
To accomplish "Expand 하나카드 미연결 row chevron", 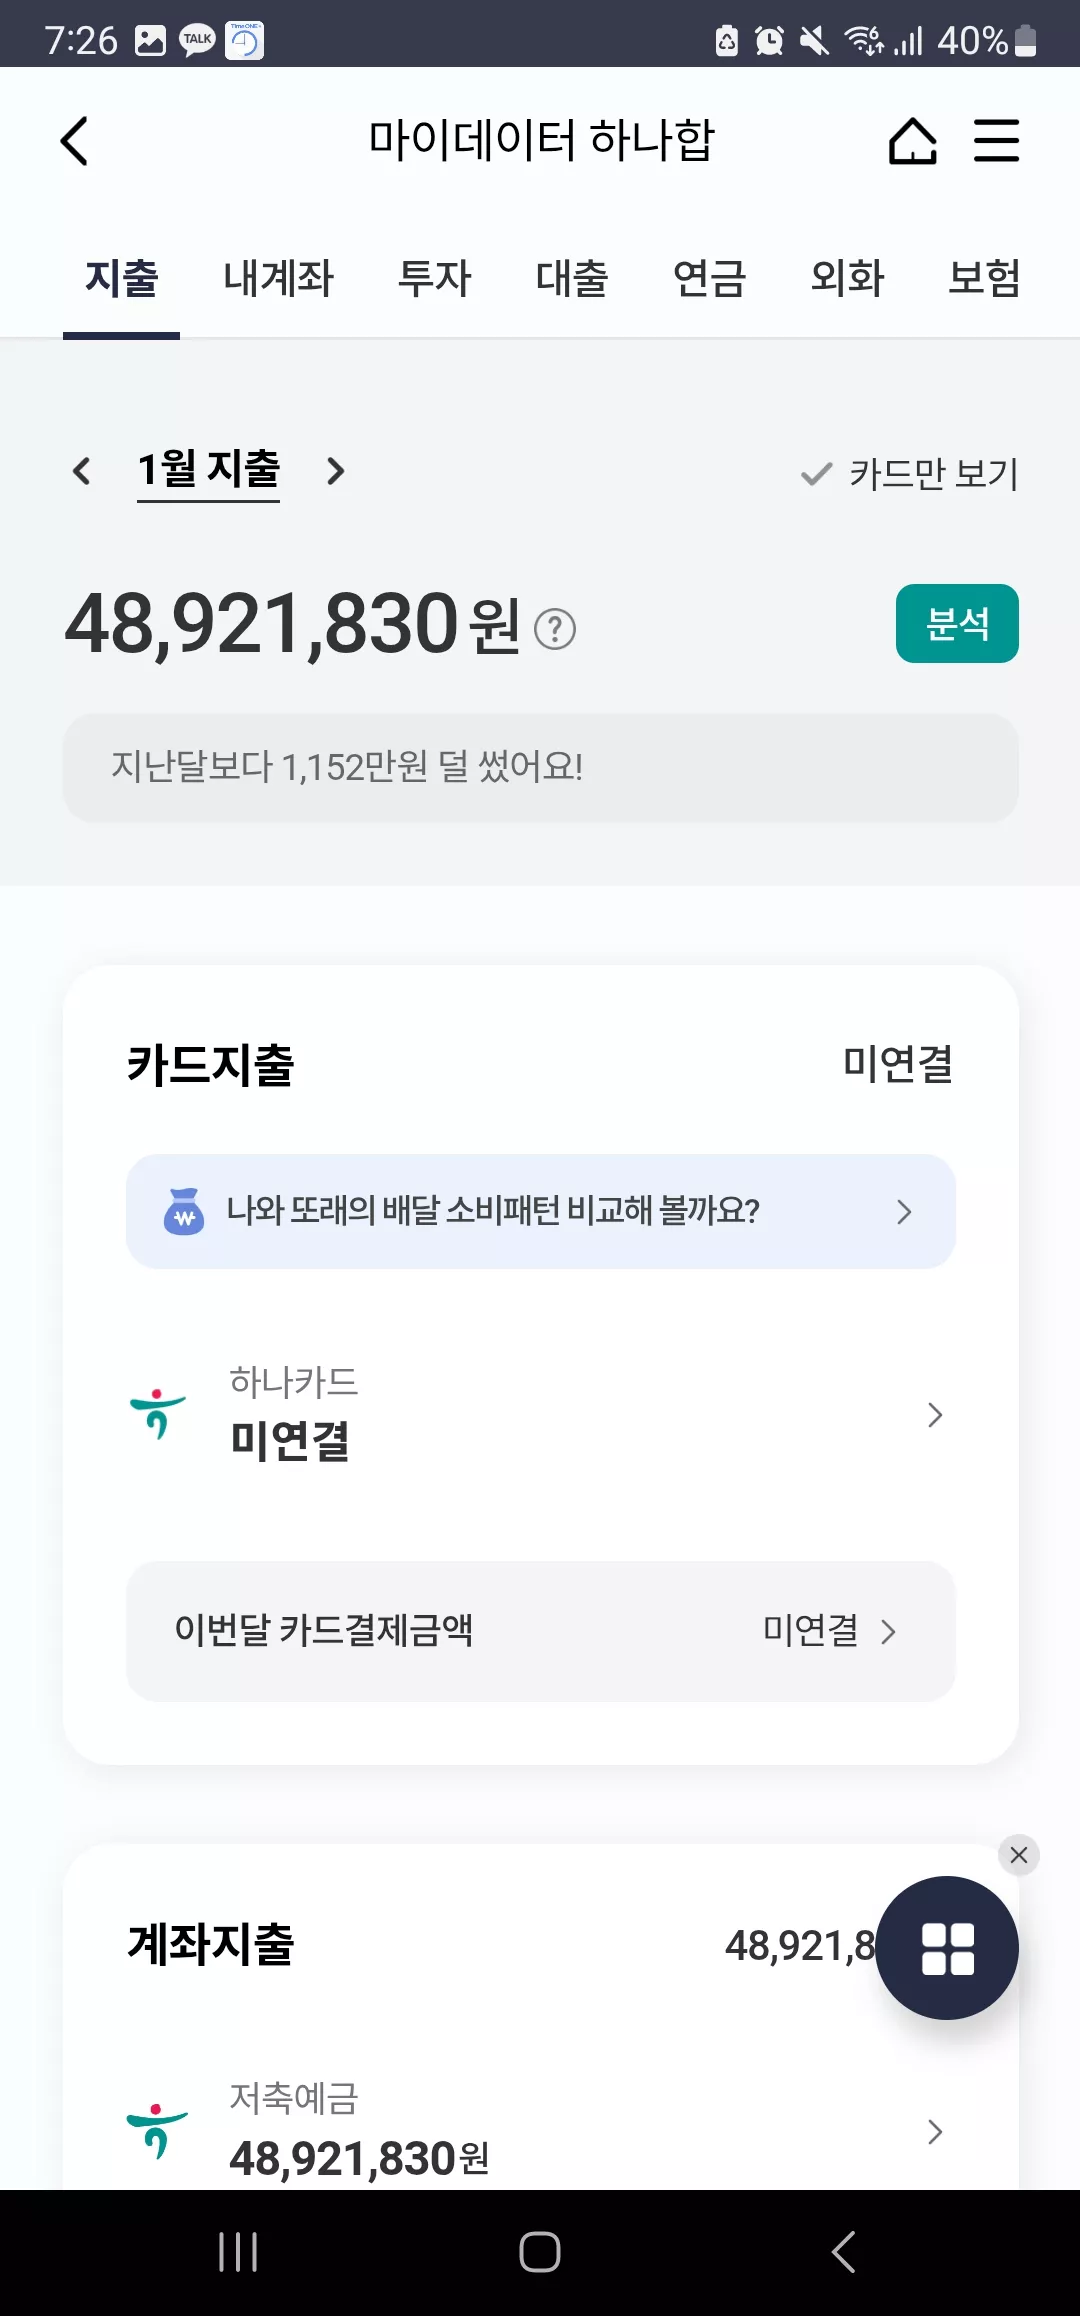I will point(935,1415).
